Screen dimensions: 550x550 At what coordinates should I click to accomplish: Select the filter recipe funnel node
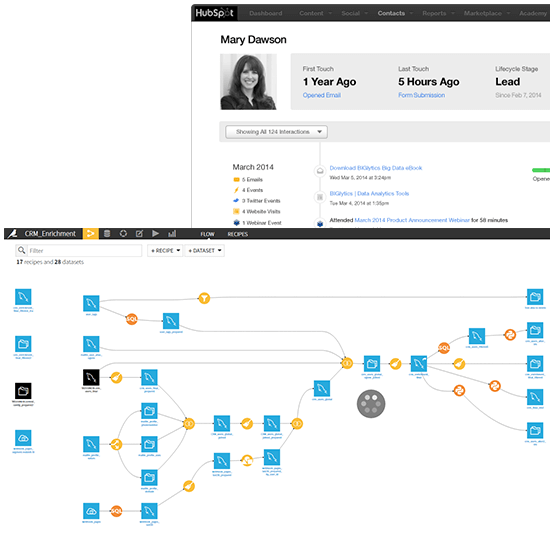click(204, 298)
